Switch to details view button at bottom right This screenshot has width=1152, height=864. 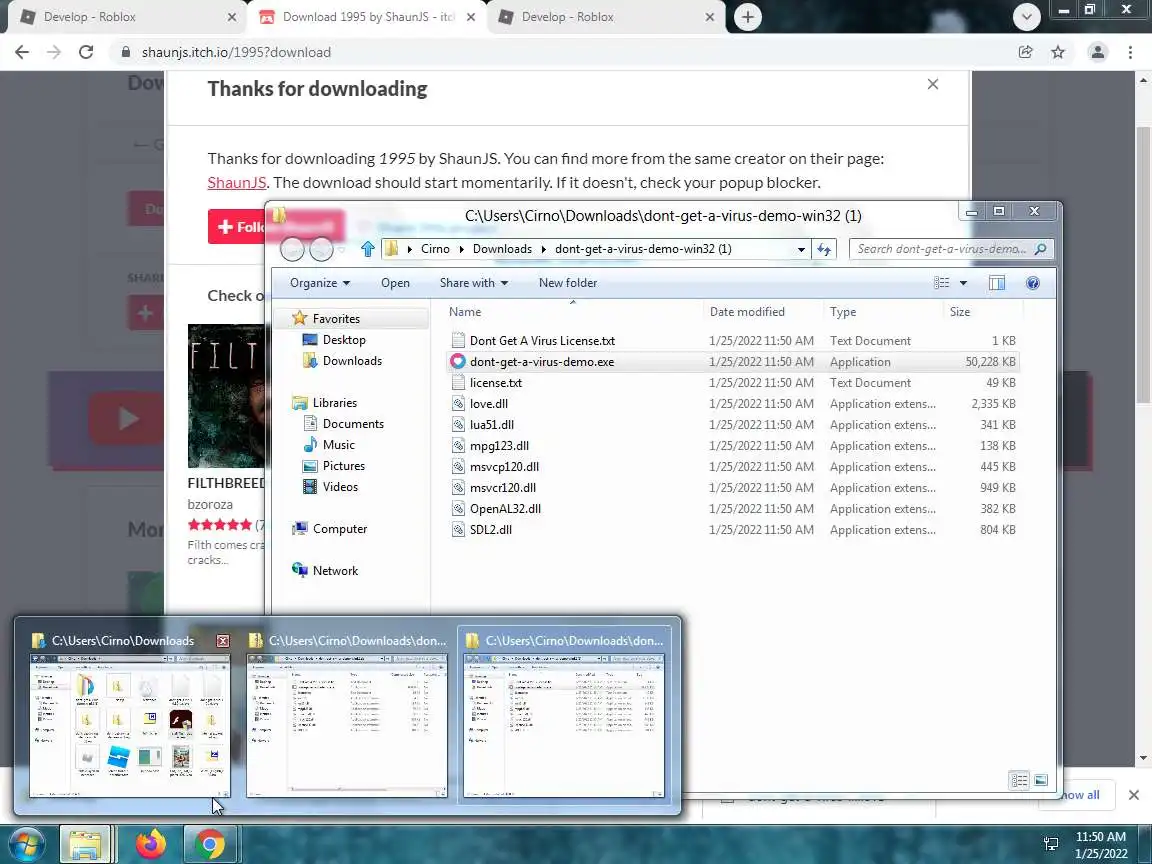coord(1018,780)
